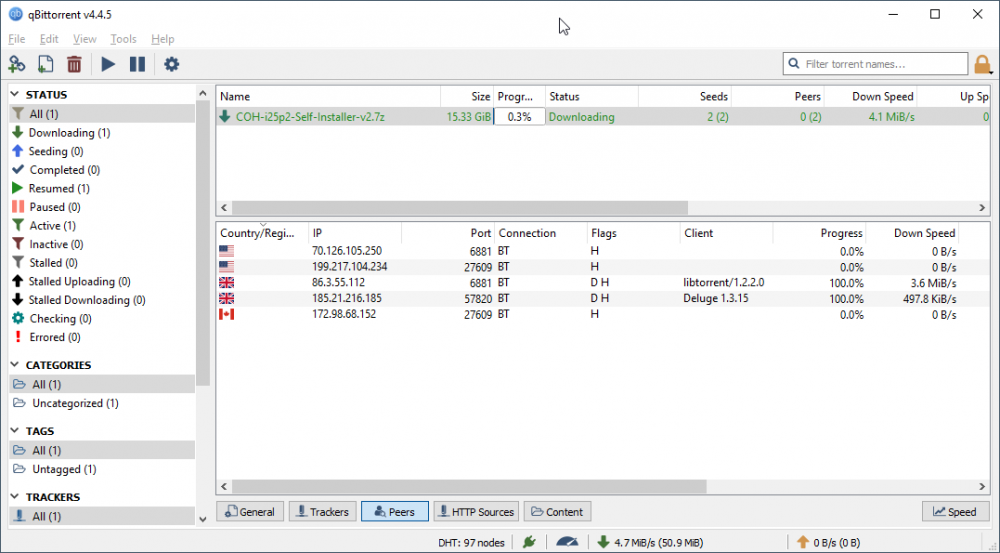1000x553 pixels.
Task: Click the green connection status plug icon
Action: (529, 541)
